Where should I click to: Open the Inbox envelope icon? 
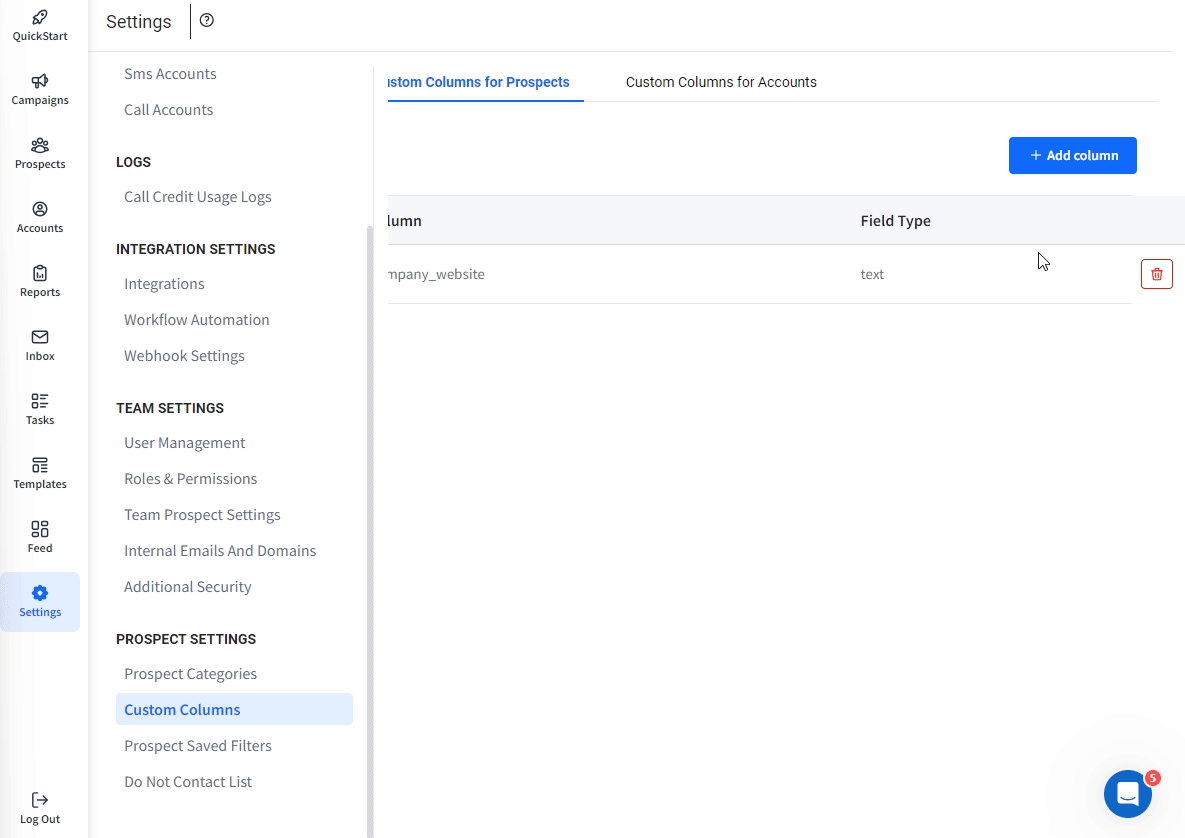pyautogui.click(x=40, y=338)
